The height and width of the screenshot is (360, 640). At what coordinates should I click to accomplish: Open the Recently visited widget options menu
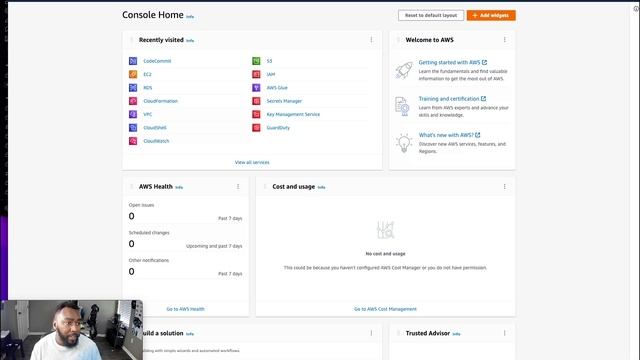click(x=371, y=40)
